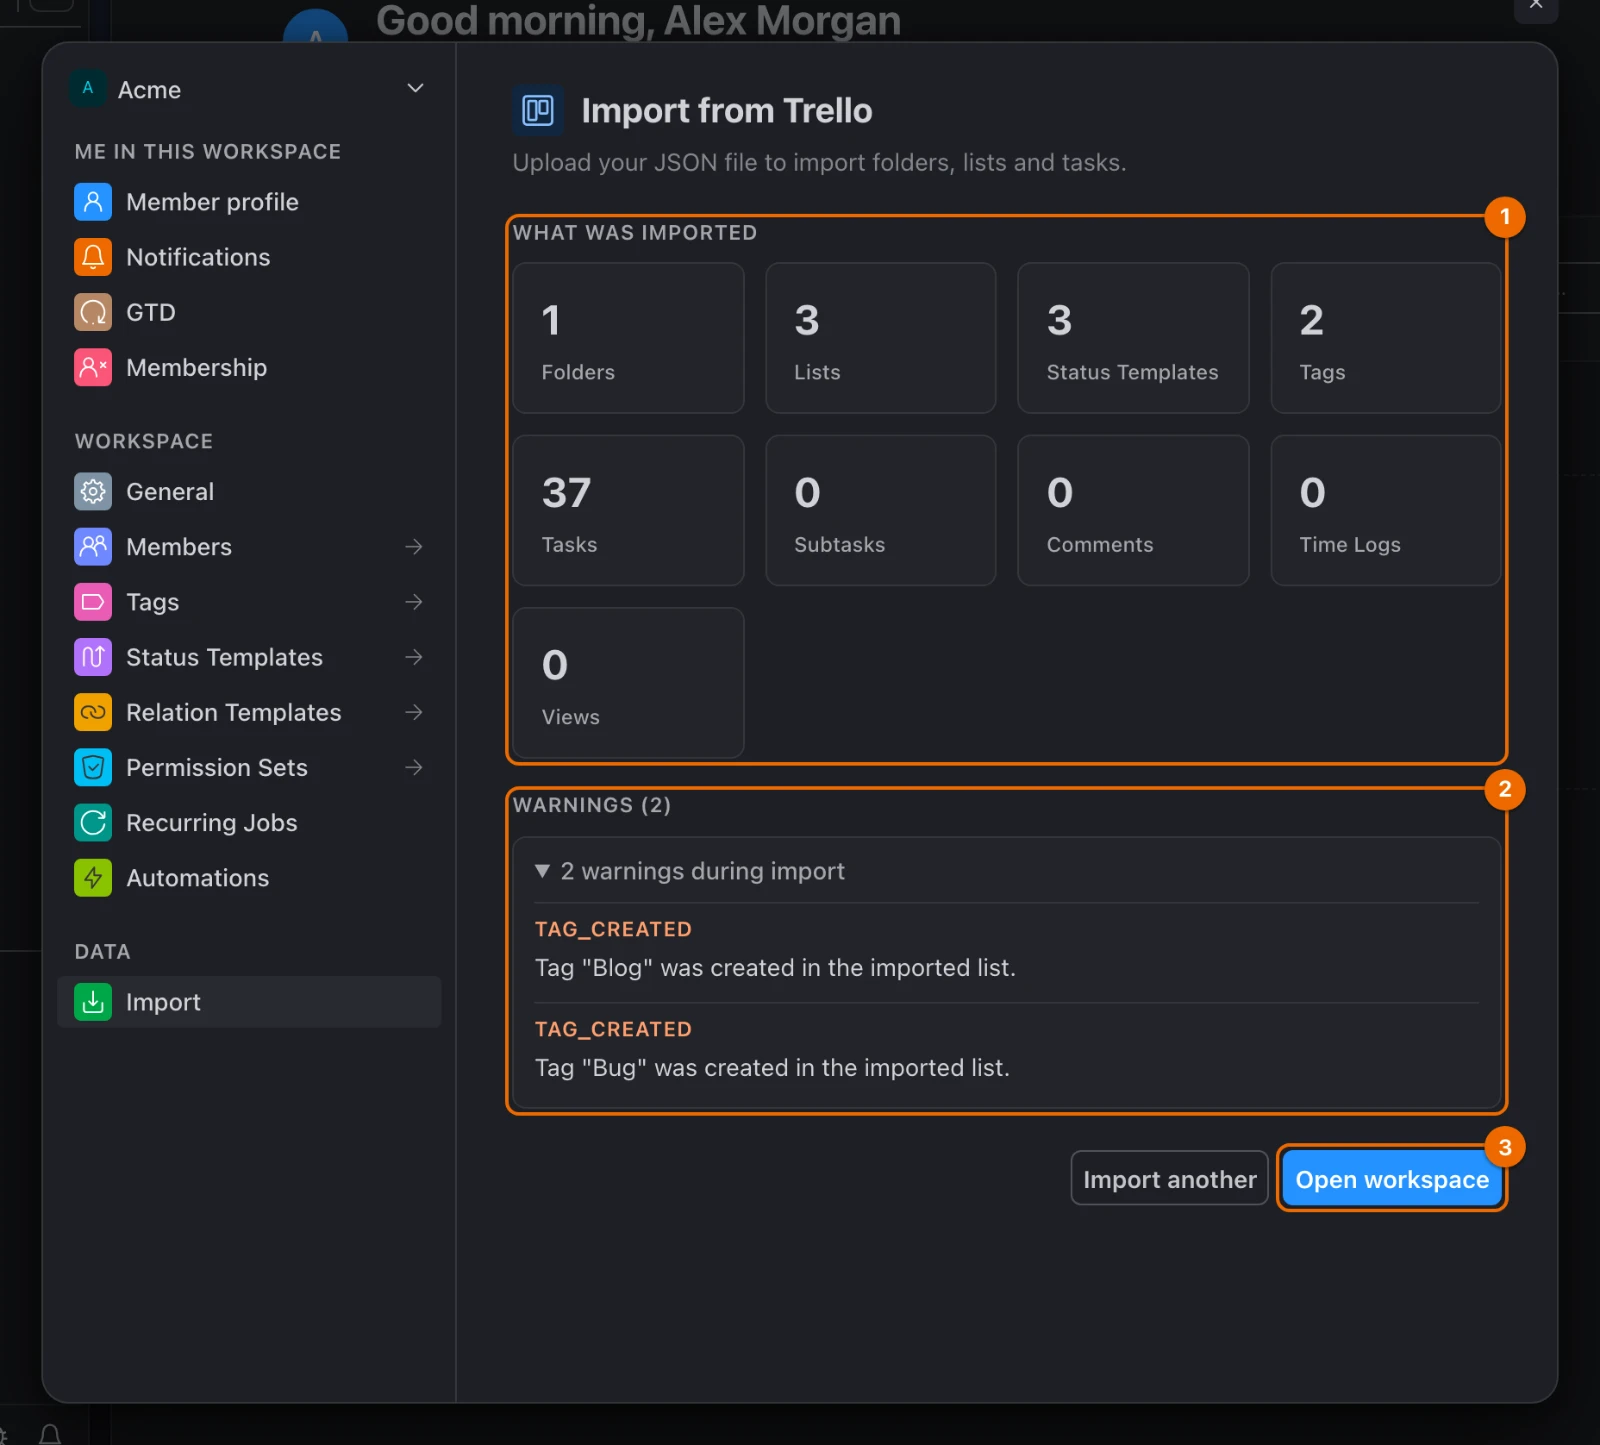The width and height of the screenshot is (1600, 1445).
Task: Click the green Import download icon
Action: (x=93, y=1002)
